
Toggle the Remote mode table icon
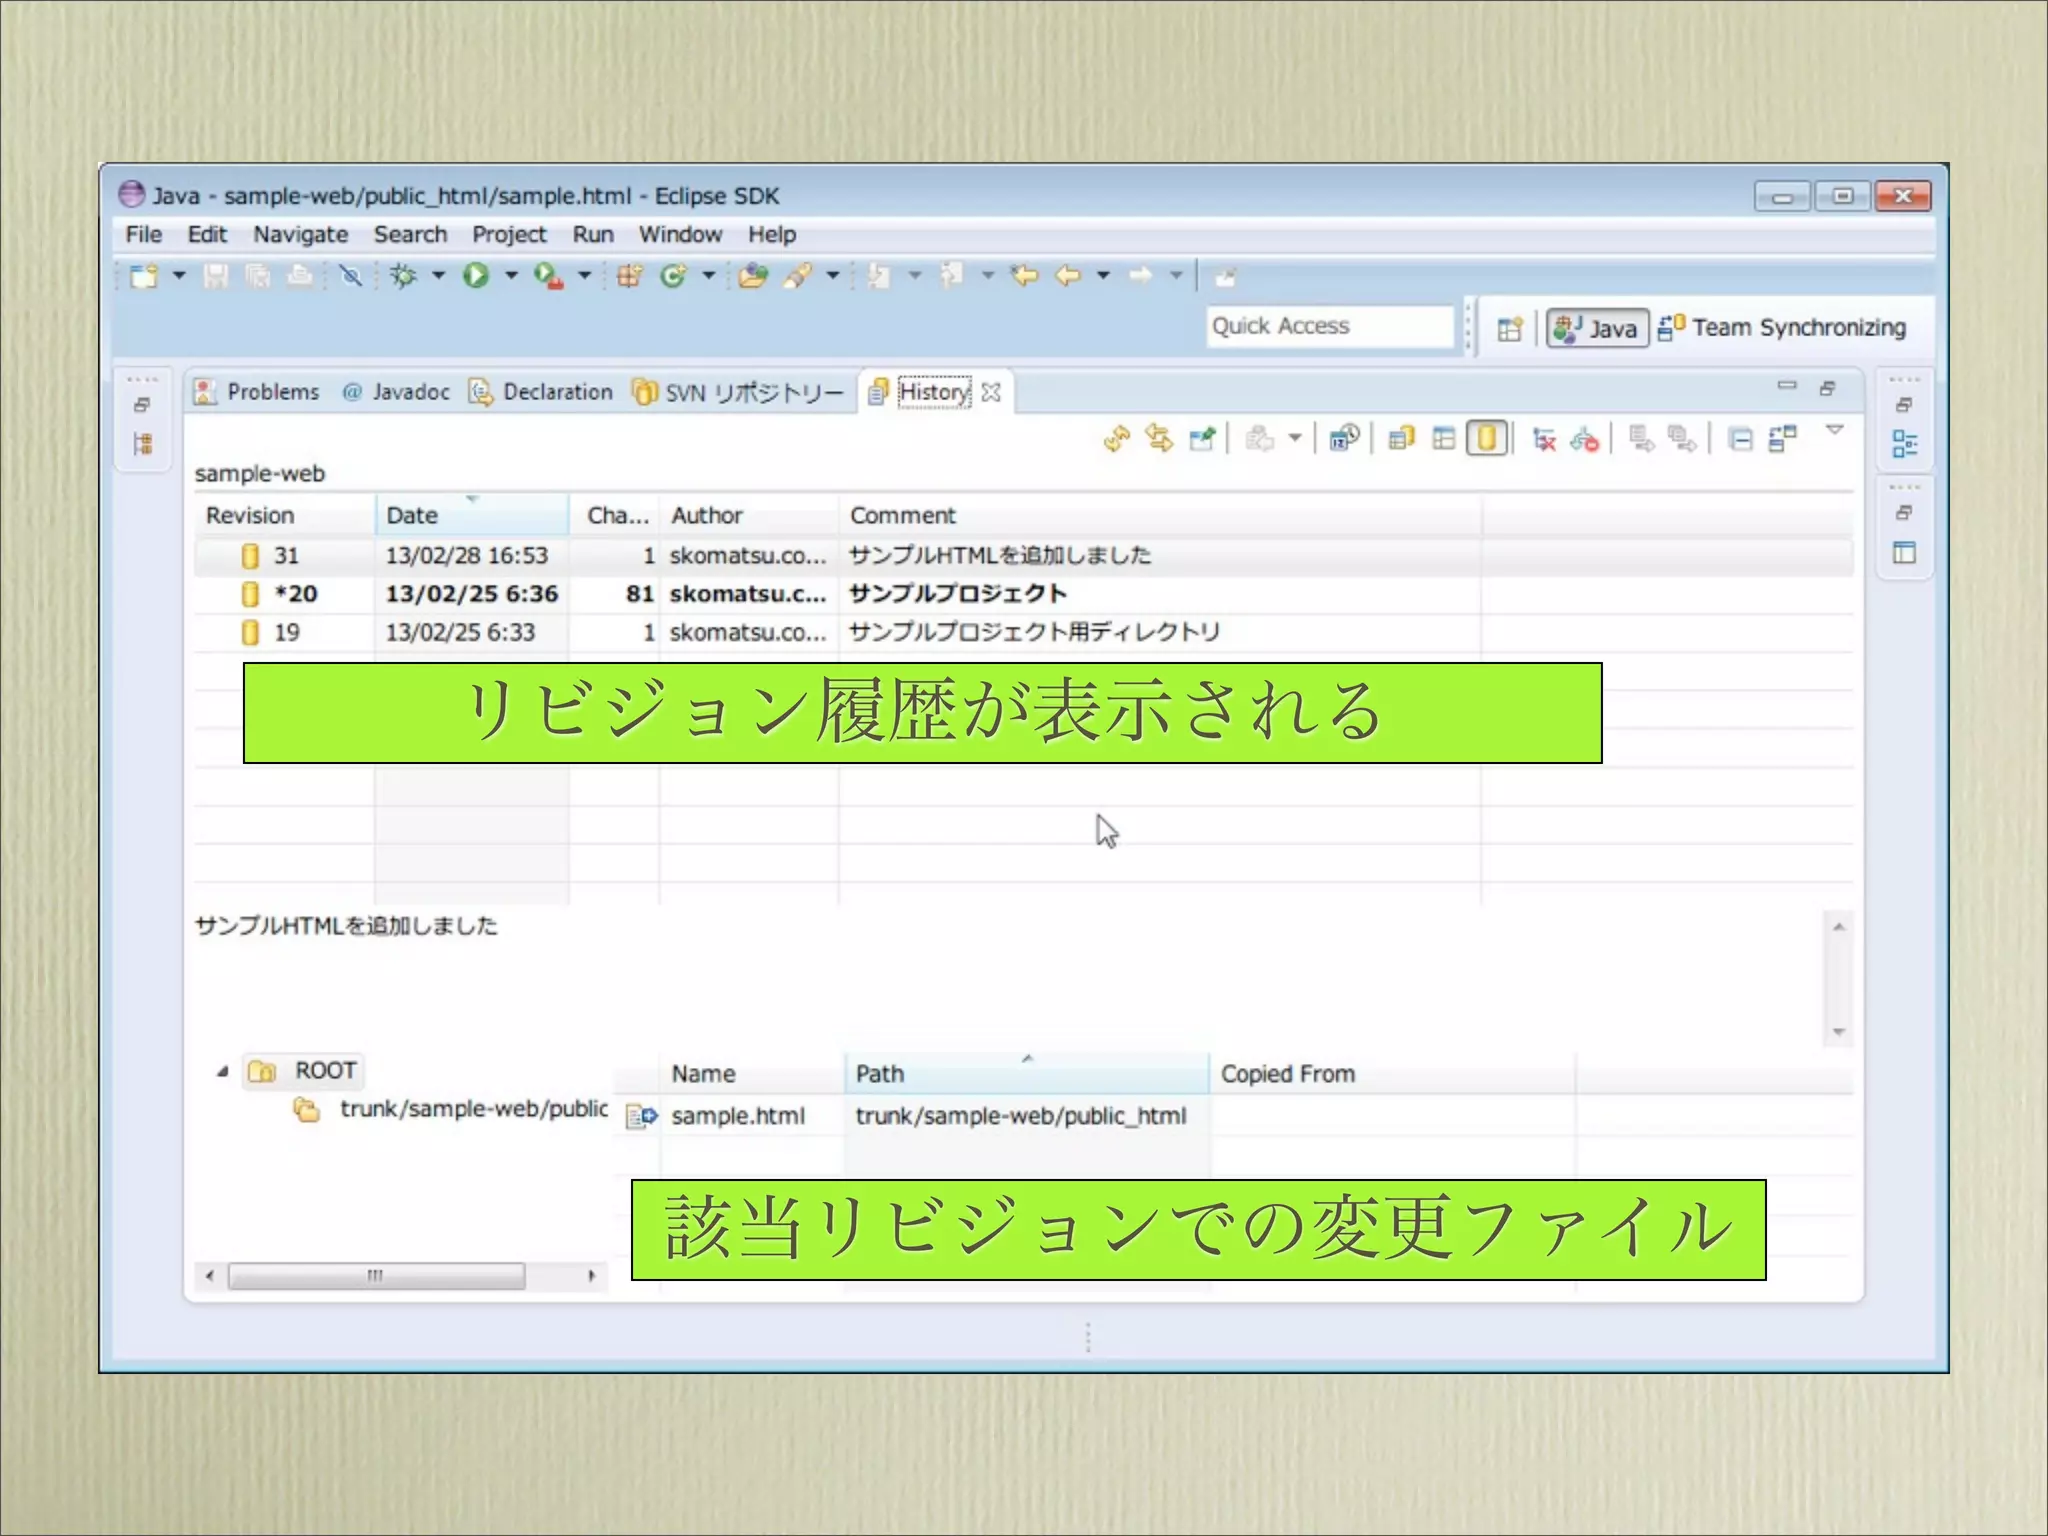[1443, 438]
